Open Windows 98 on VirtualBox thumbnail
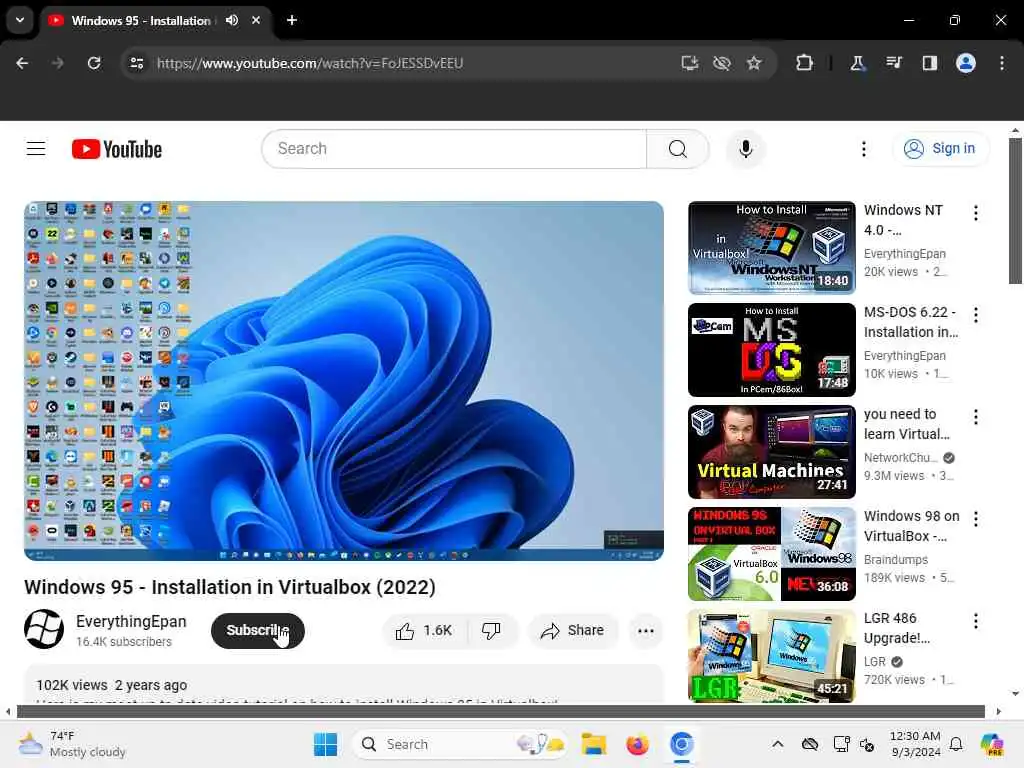The image size is (1024, 768). 771,553
